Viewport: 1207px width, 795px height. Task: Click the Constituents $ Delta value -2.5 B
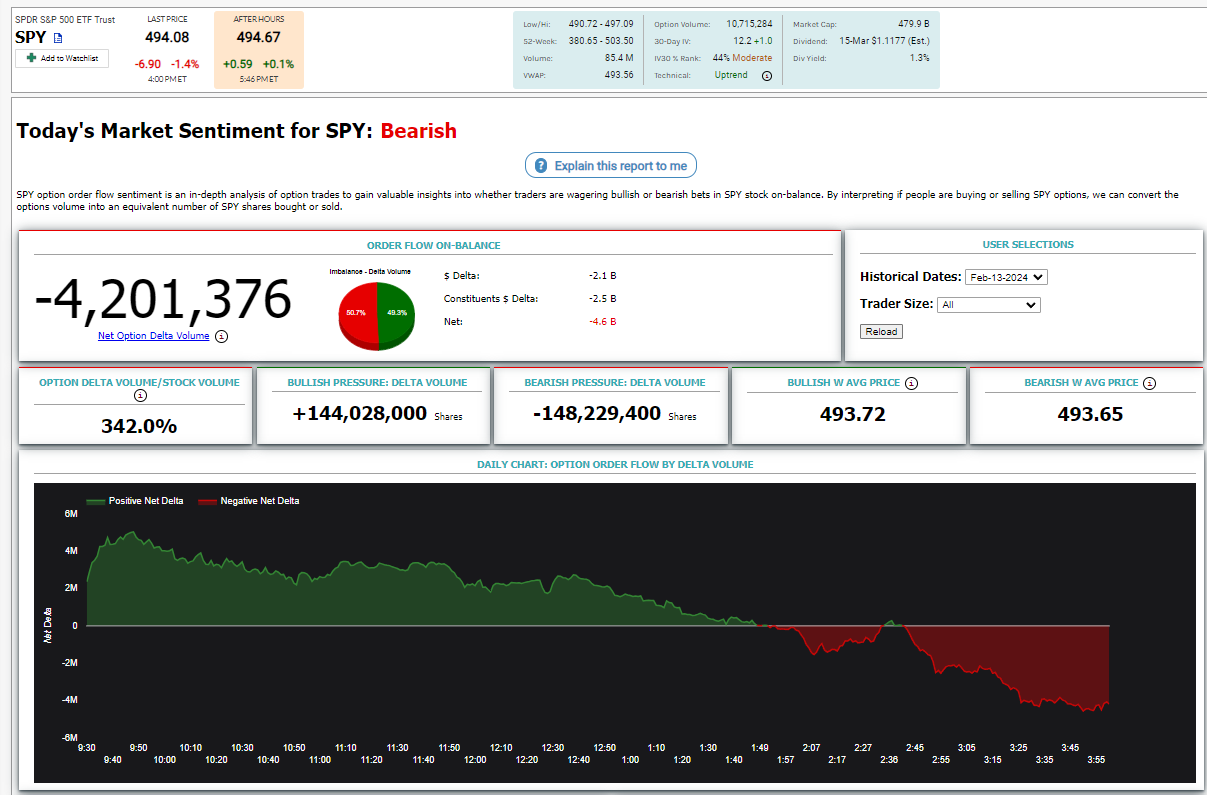pyautogui.click(x=603, y=298)
